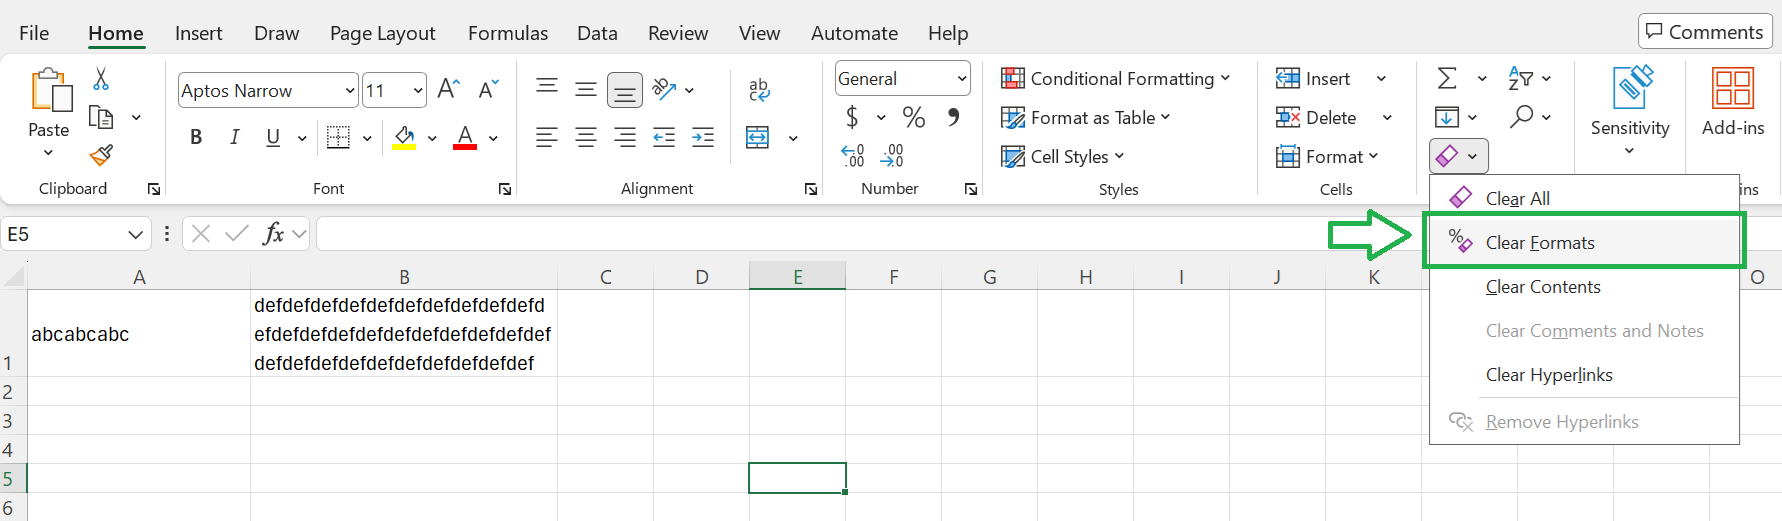This screenshot has height=521, width=1782.
Task: Increase font size with large A icon
Action: point(449,89)
